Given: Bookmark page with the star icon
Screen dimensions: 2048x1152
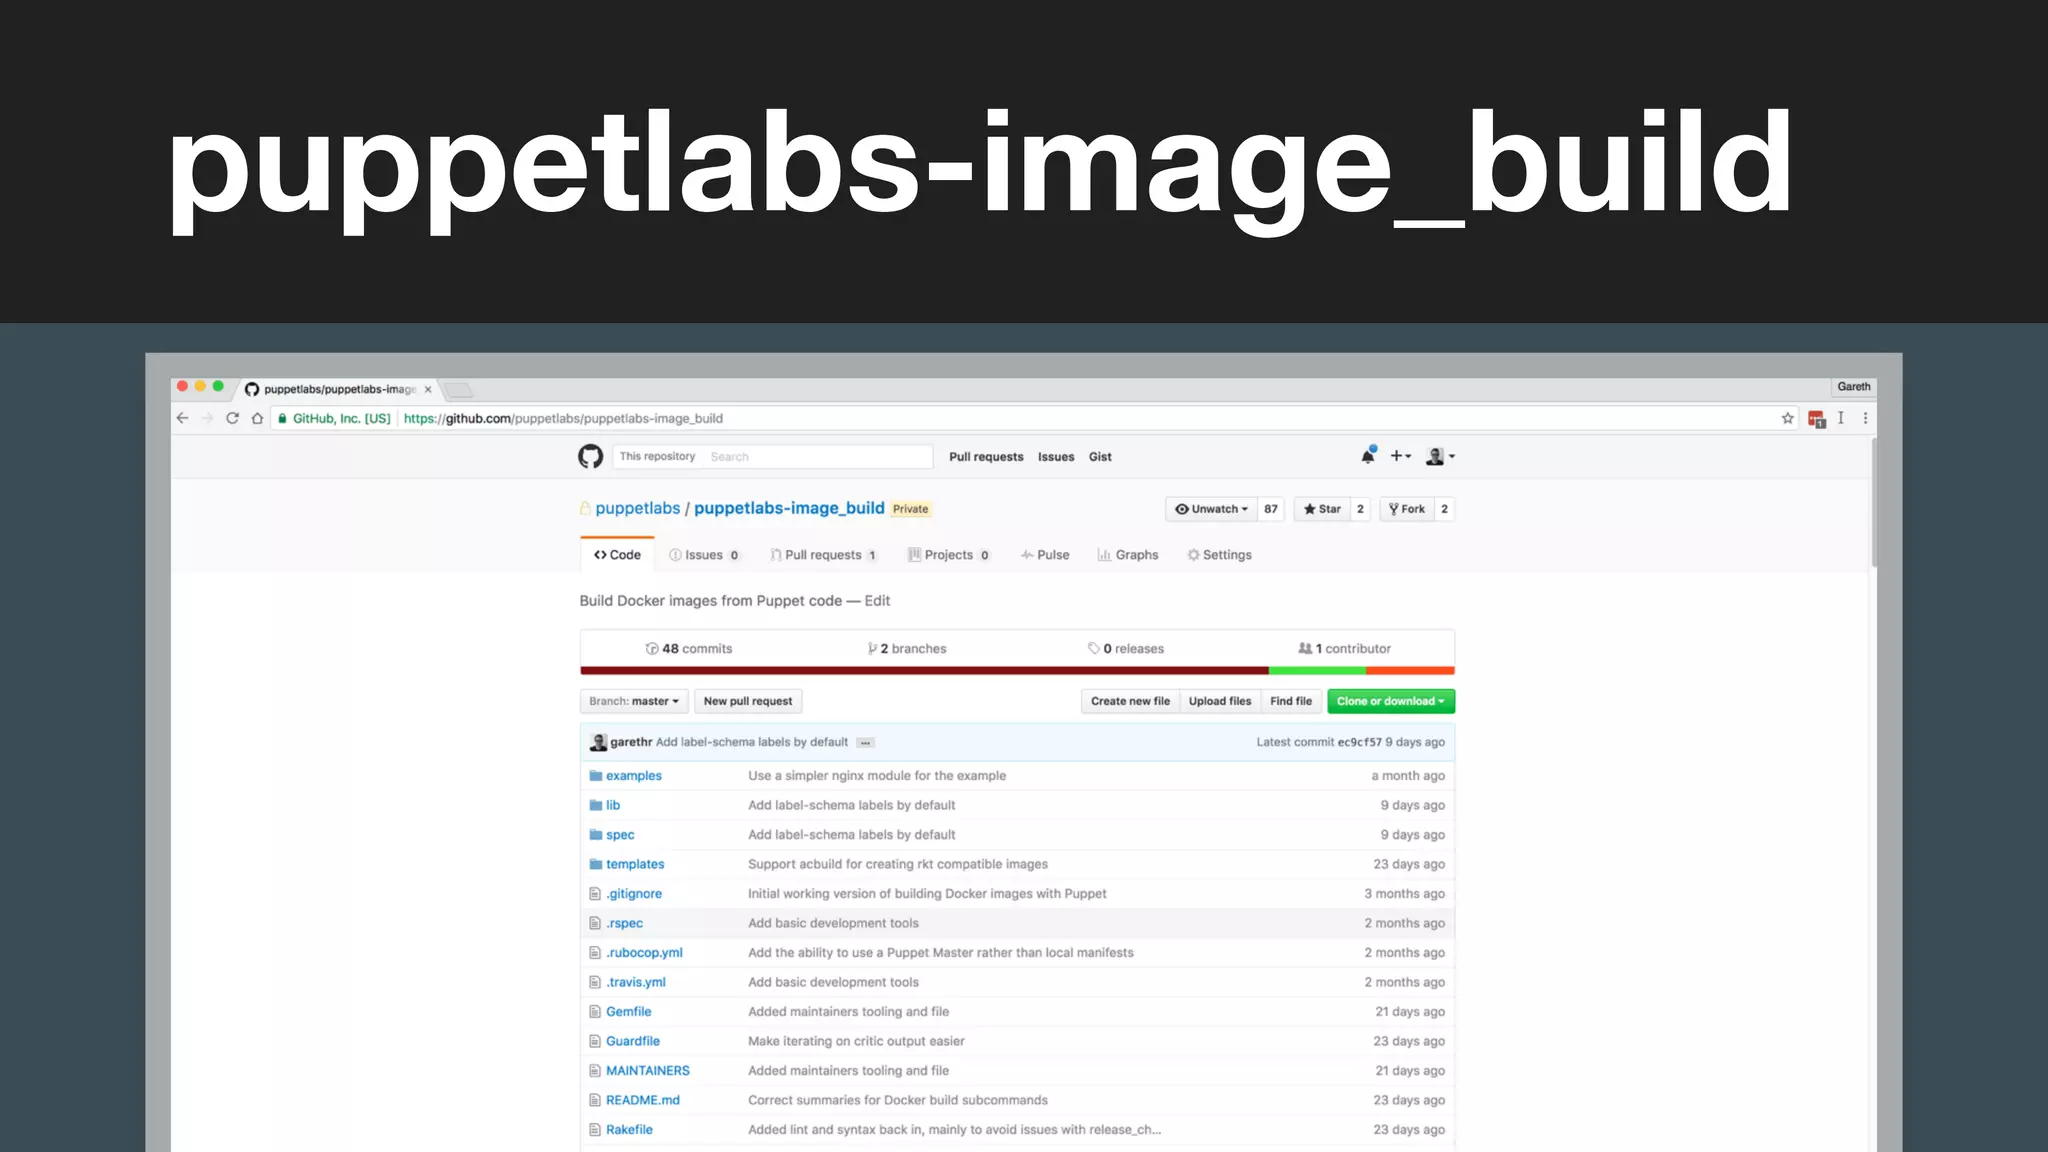Looking at the screenshot, I should pyautogui.click(x=1788, y=418).
